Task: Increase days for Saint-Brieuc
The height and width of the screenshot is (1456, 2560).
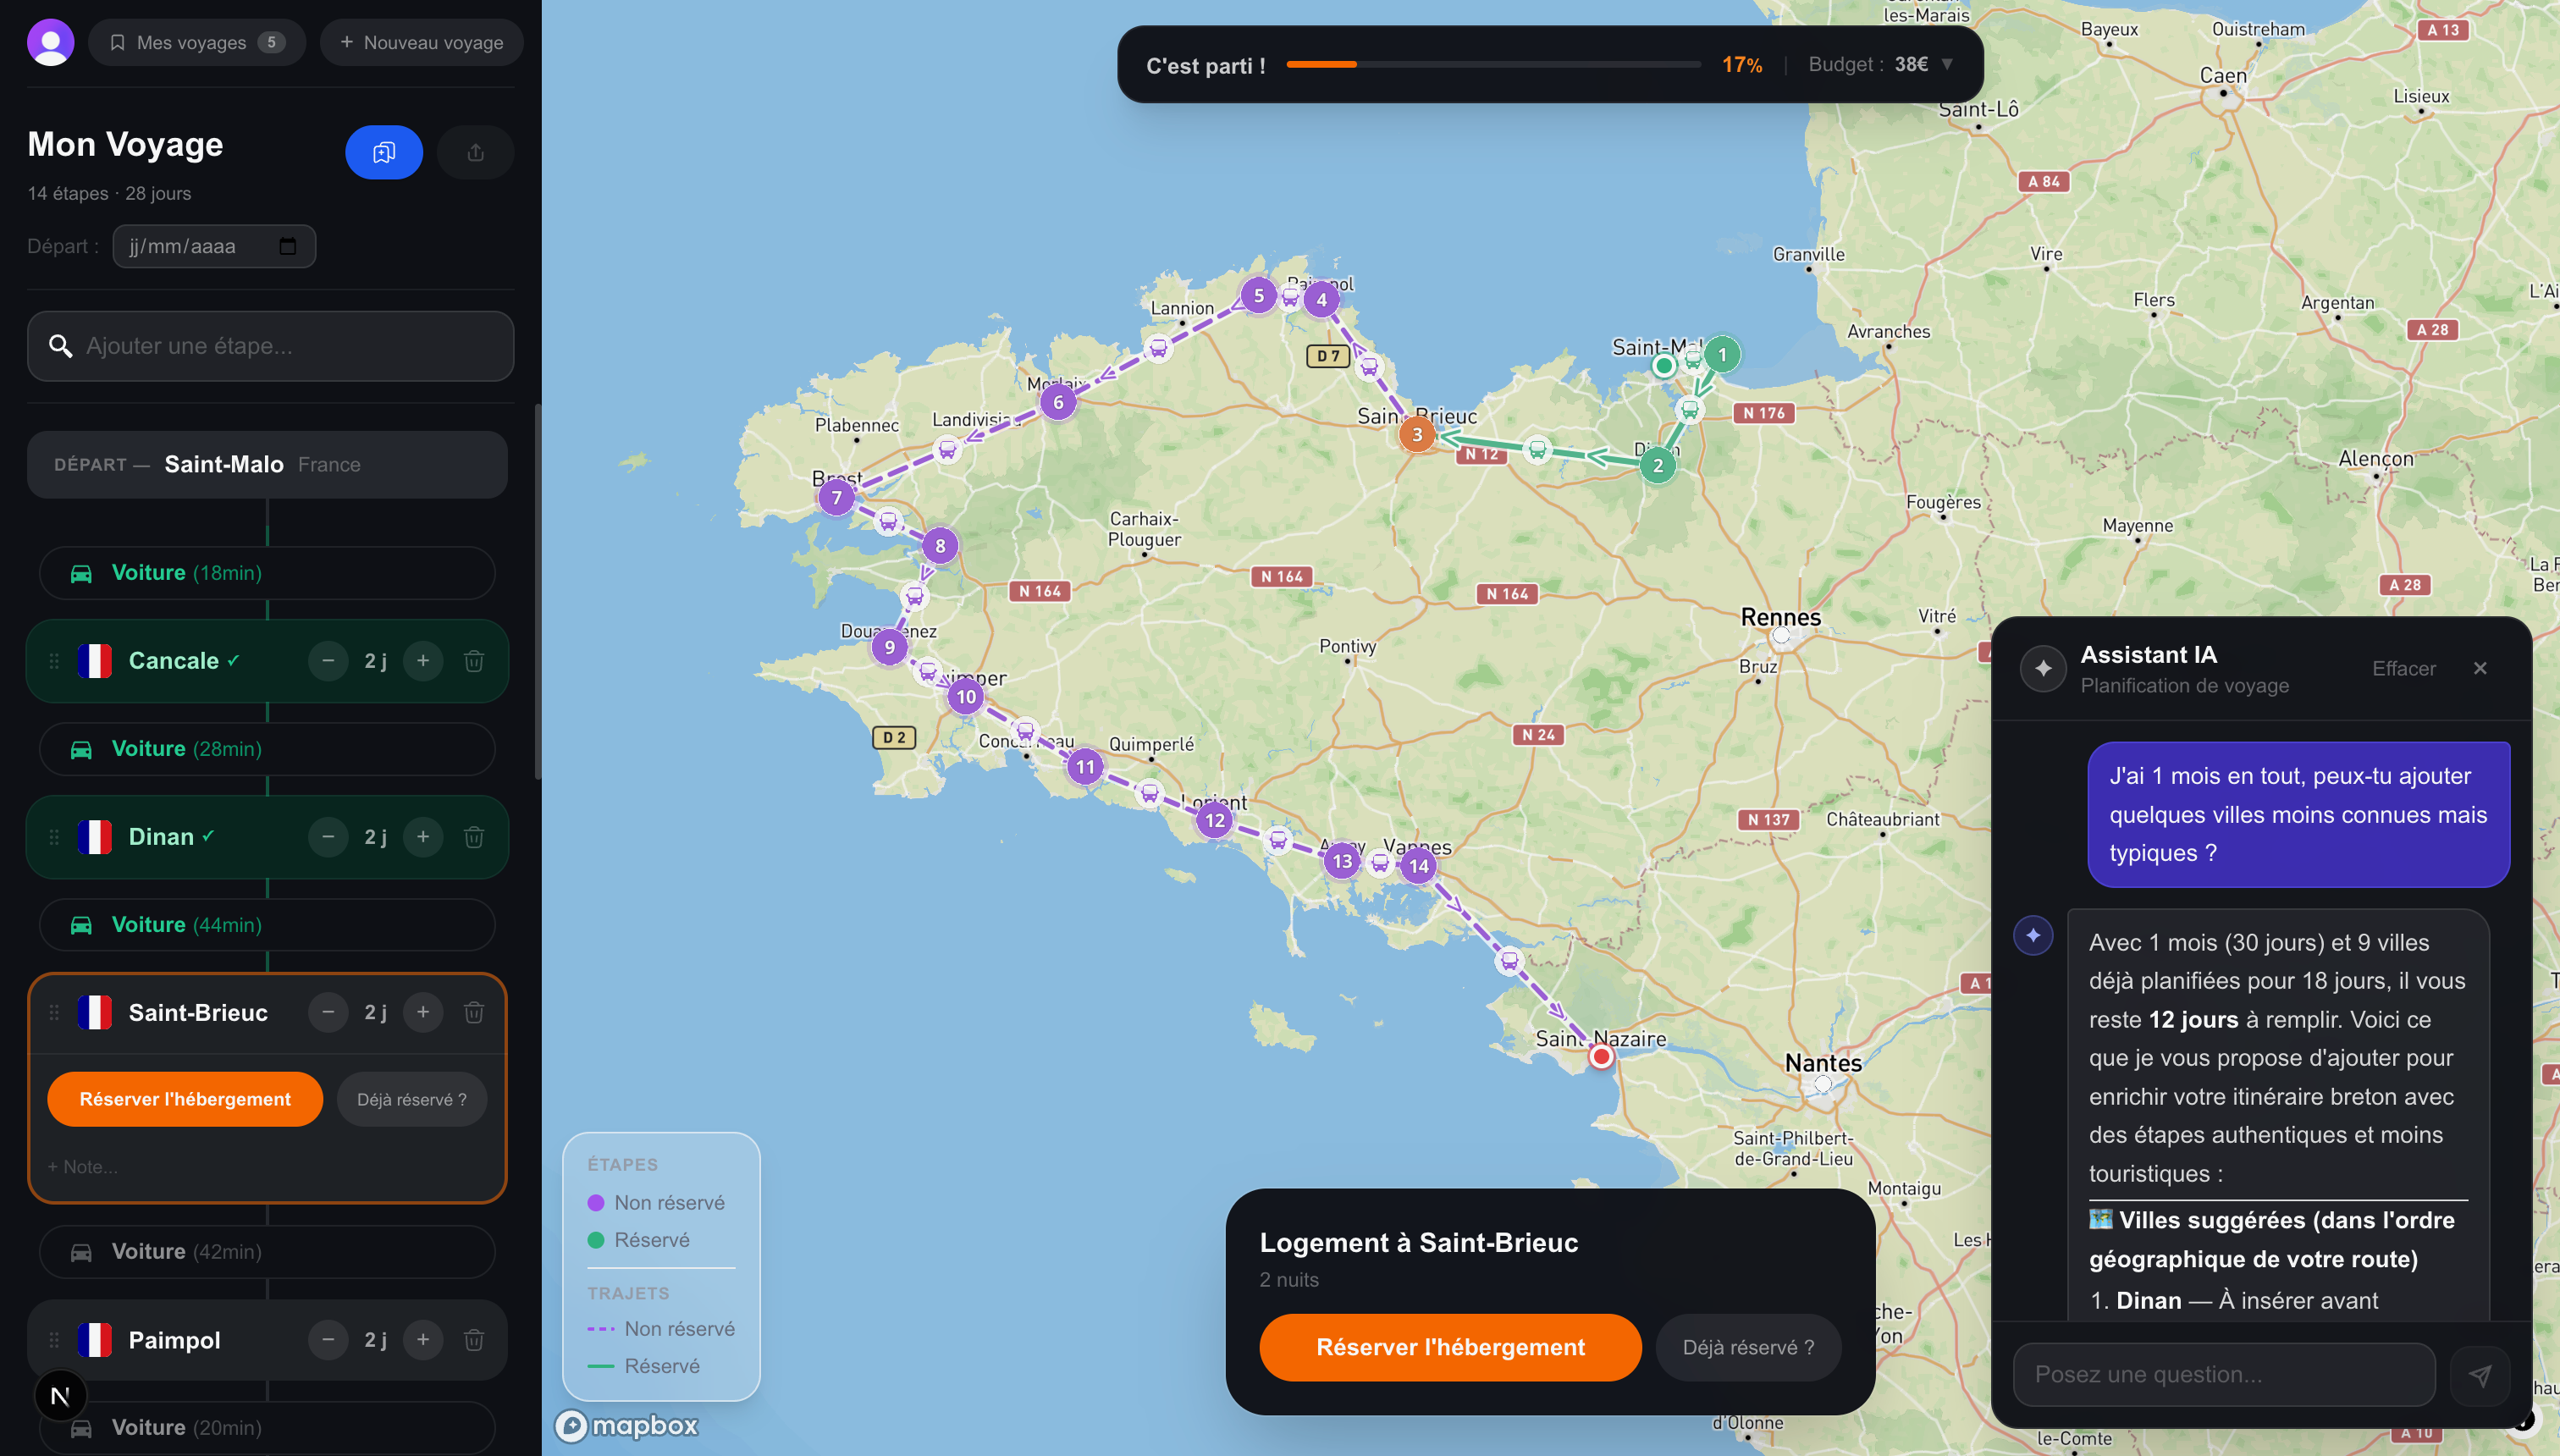Action: click(423, 1013)
